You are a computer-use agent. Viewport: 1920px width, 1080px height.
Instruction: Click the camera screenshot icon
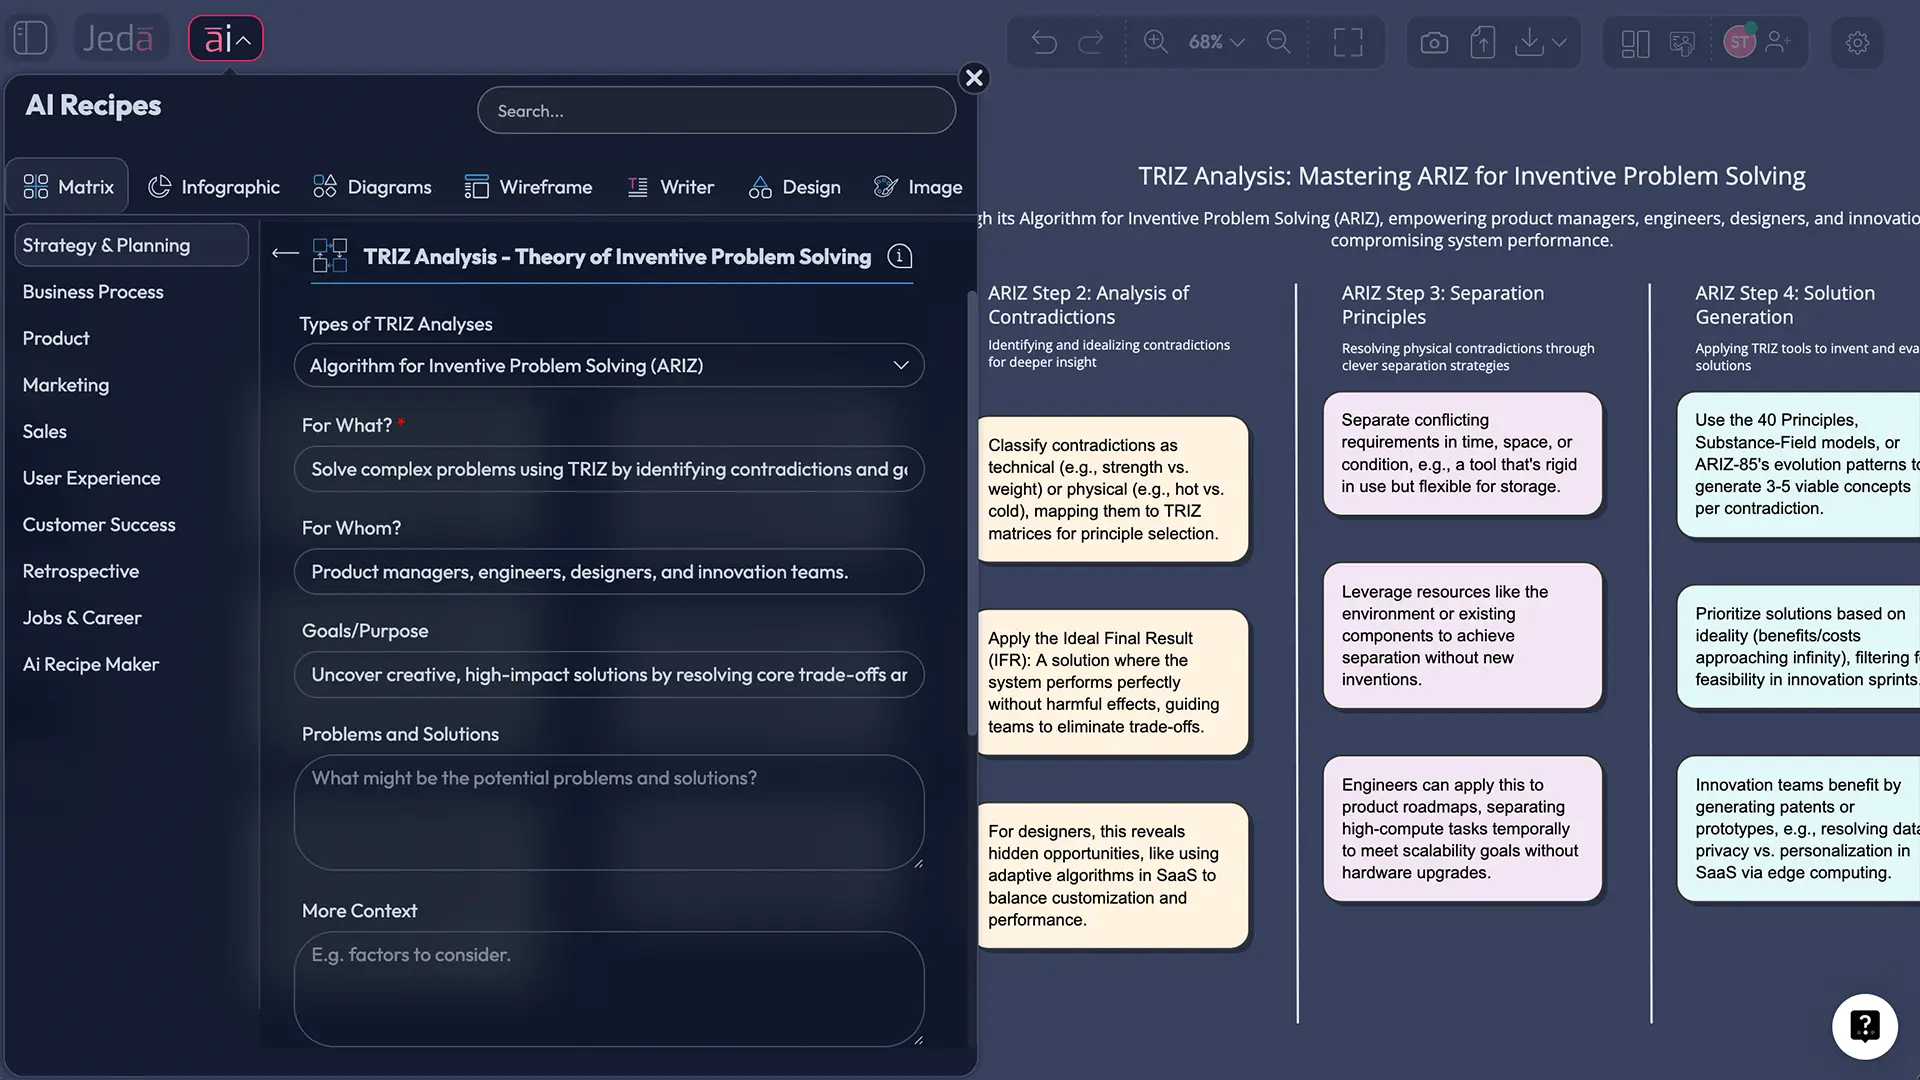1433,43
